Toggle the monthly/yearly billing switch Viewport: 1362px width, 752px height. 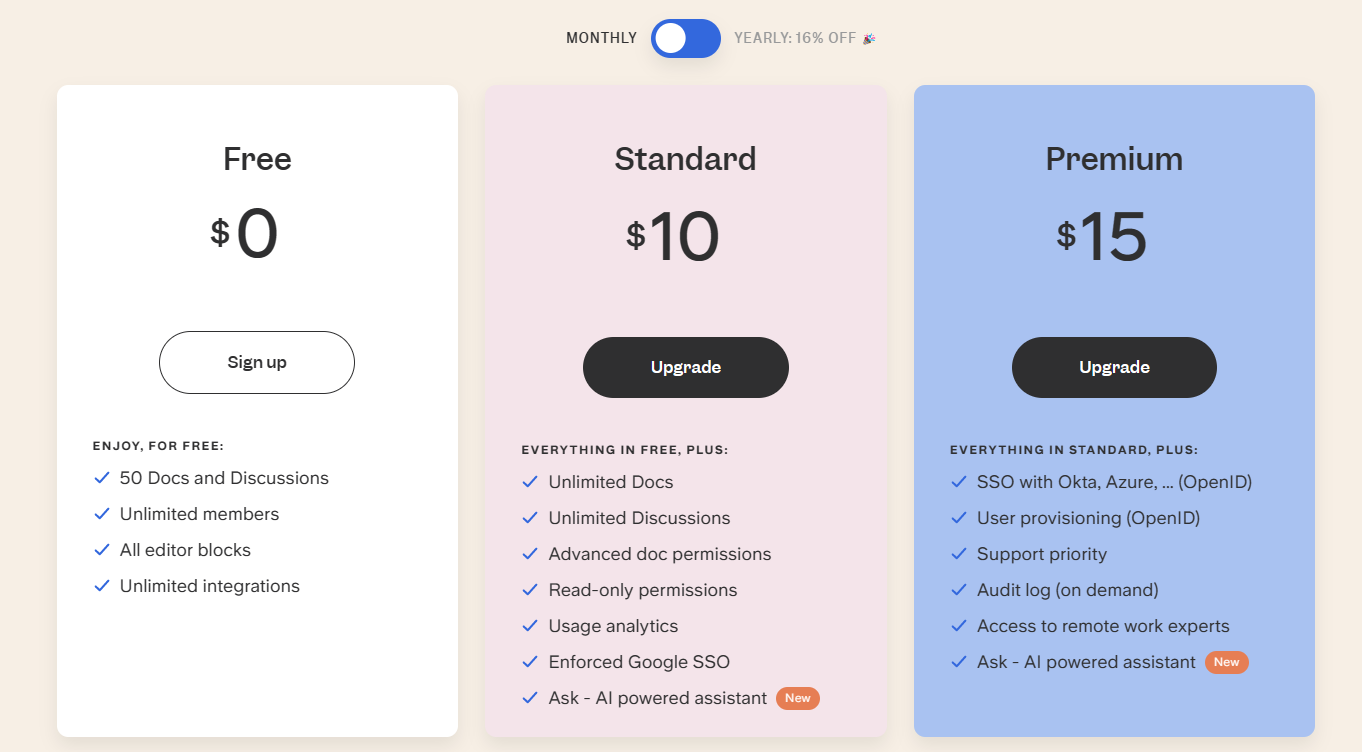tap(685, 38)
